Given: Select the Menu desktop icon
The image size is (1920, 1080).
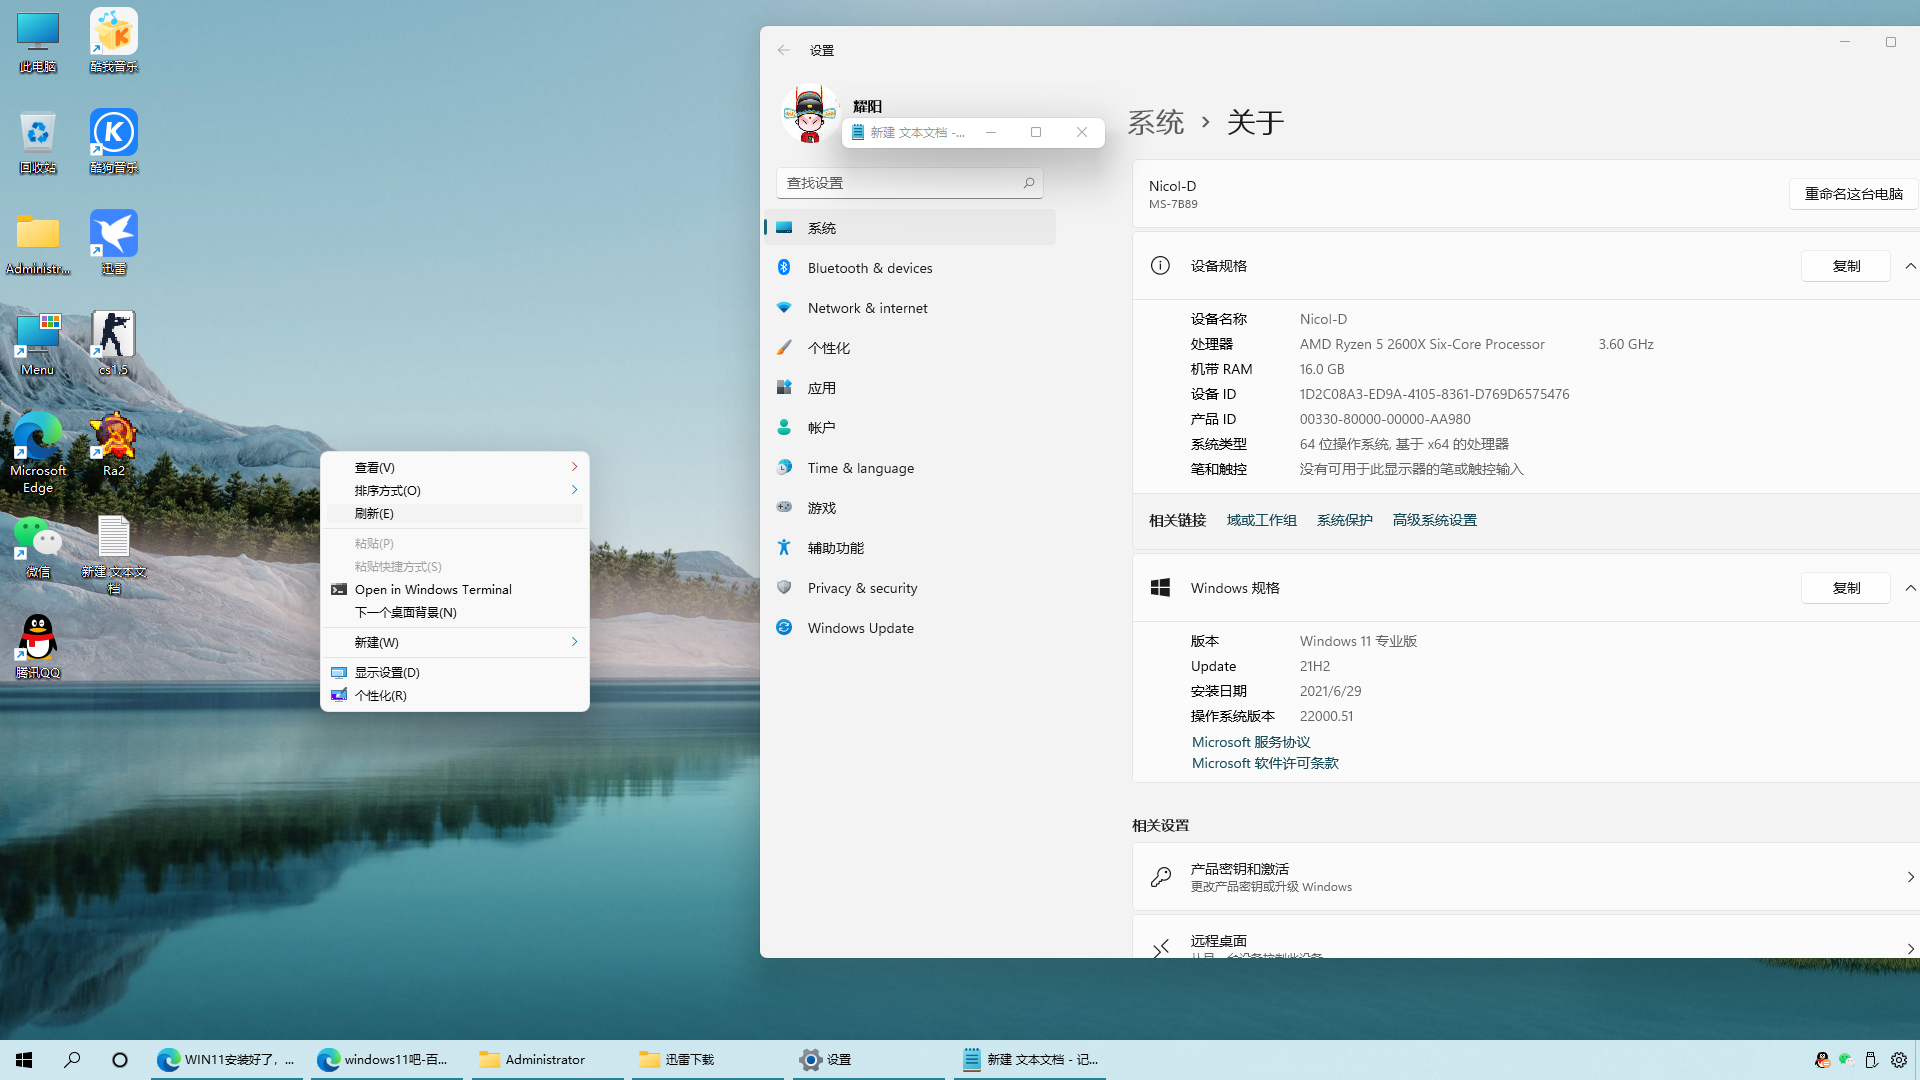Looking at the screenshot, I should click(x=38, y=345).
